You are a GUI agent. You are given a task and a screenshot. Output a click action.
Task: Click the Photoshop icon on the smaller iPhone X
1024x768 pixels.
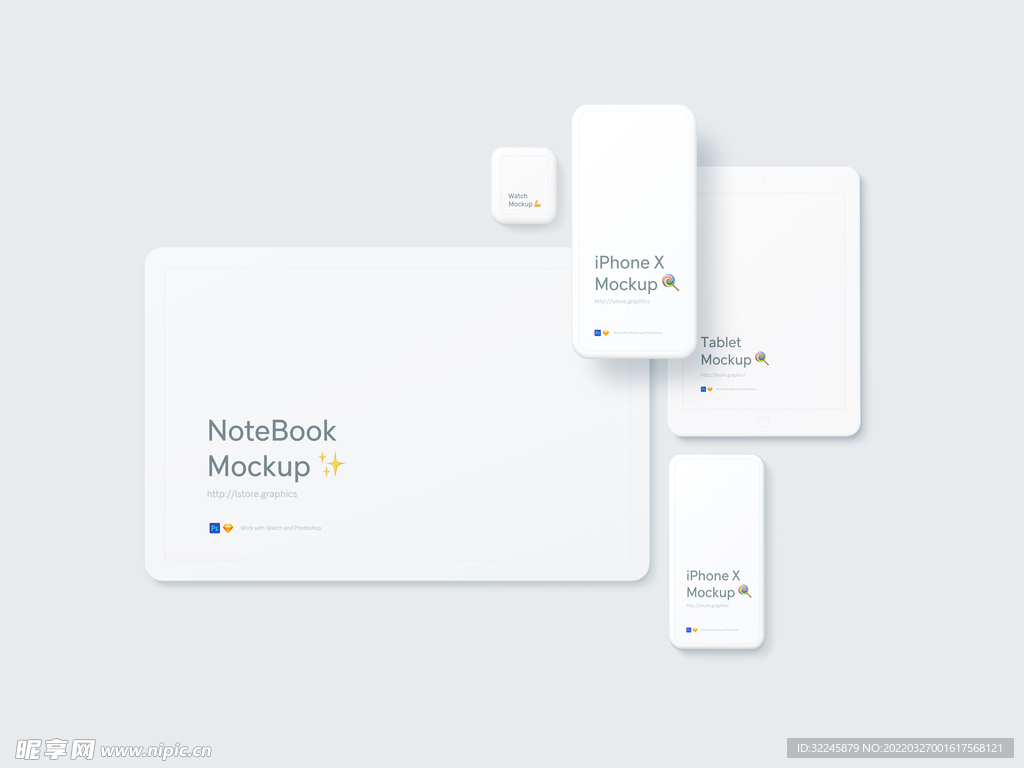point(688,630)
